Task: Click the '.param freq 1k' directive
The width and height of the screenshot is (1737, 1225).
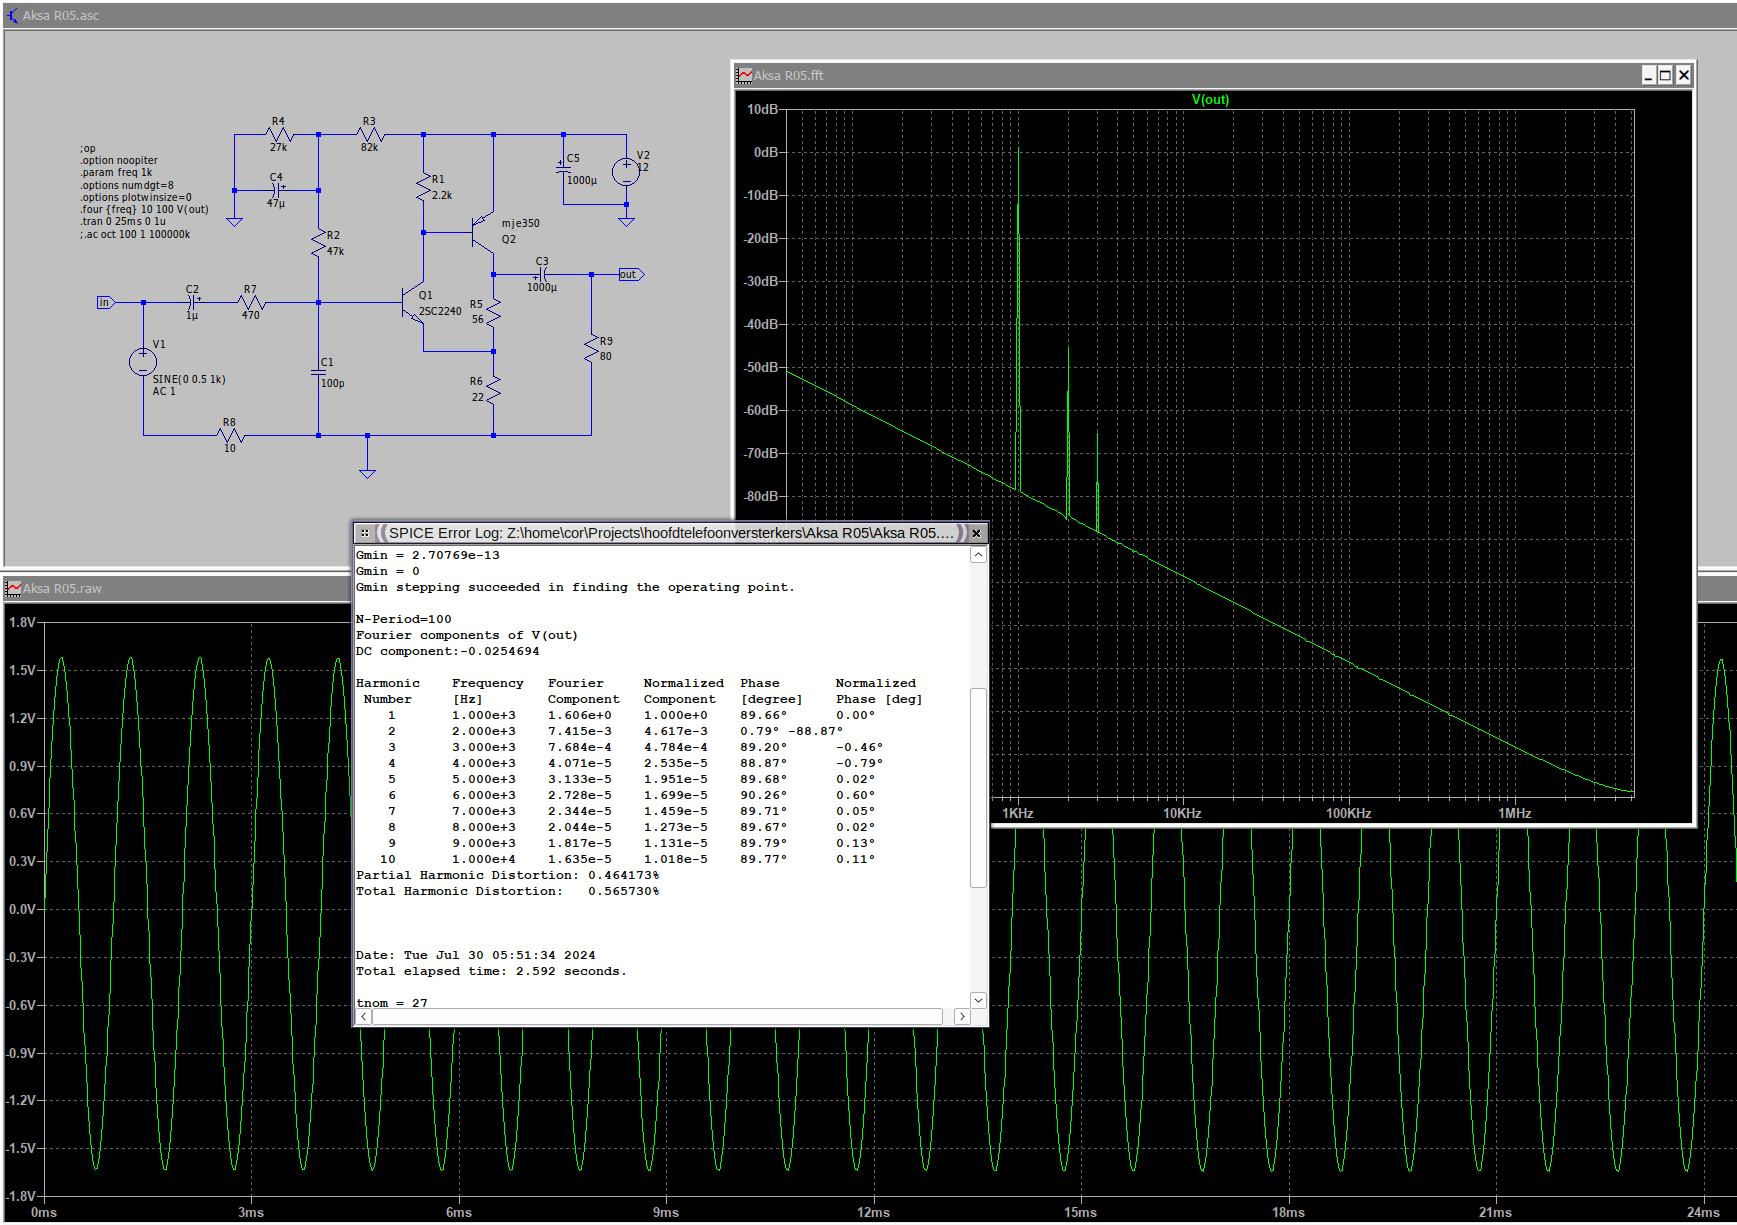Action: point(116,173)
